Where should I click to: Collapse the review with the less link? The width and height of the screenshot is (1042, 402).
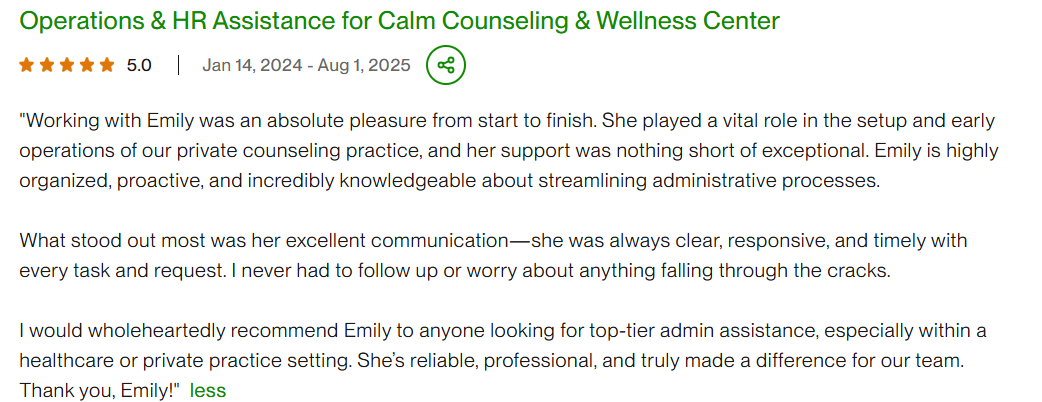[x=208, y=391]
